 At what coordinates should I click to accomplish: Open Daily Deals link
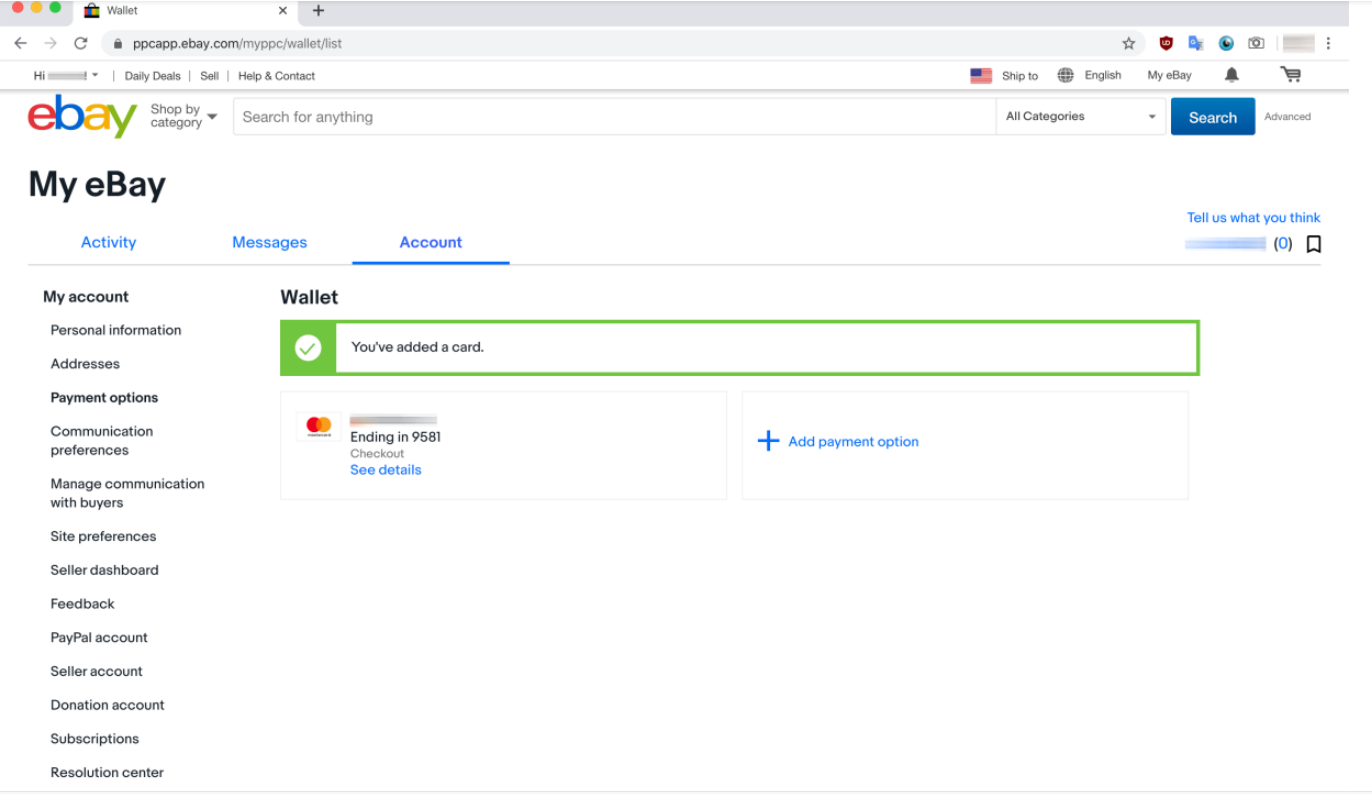pos(153,76)
